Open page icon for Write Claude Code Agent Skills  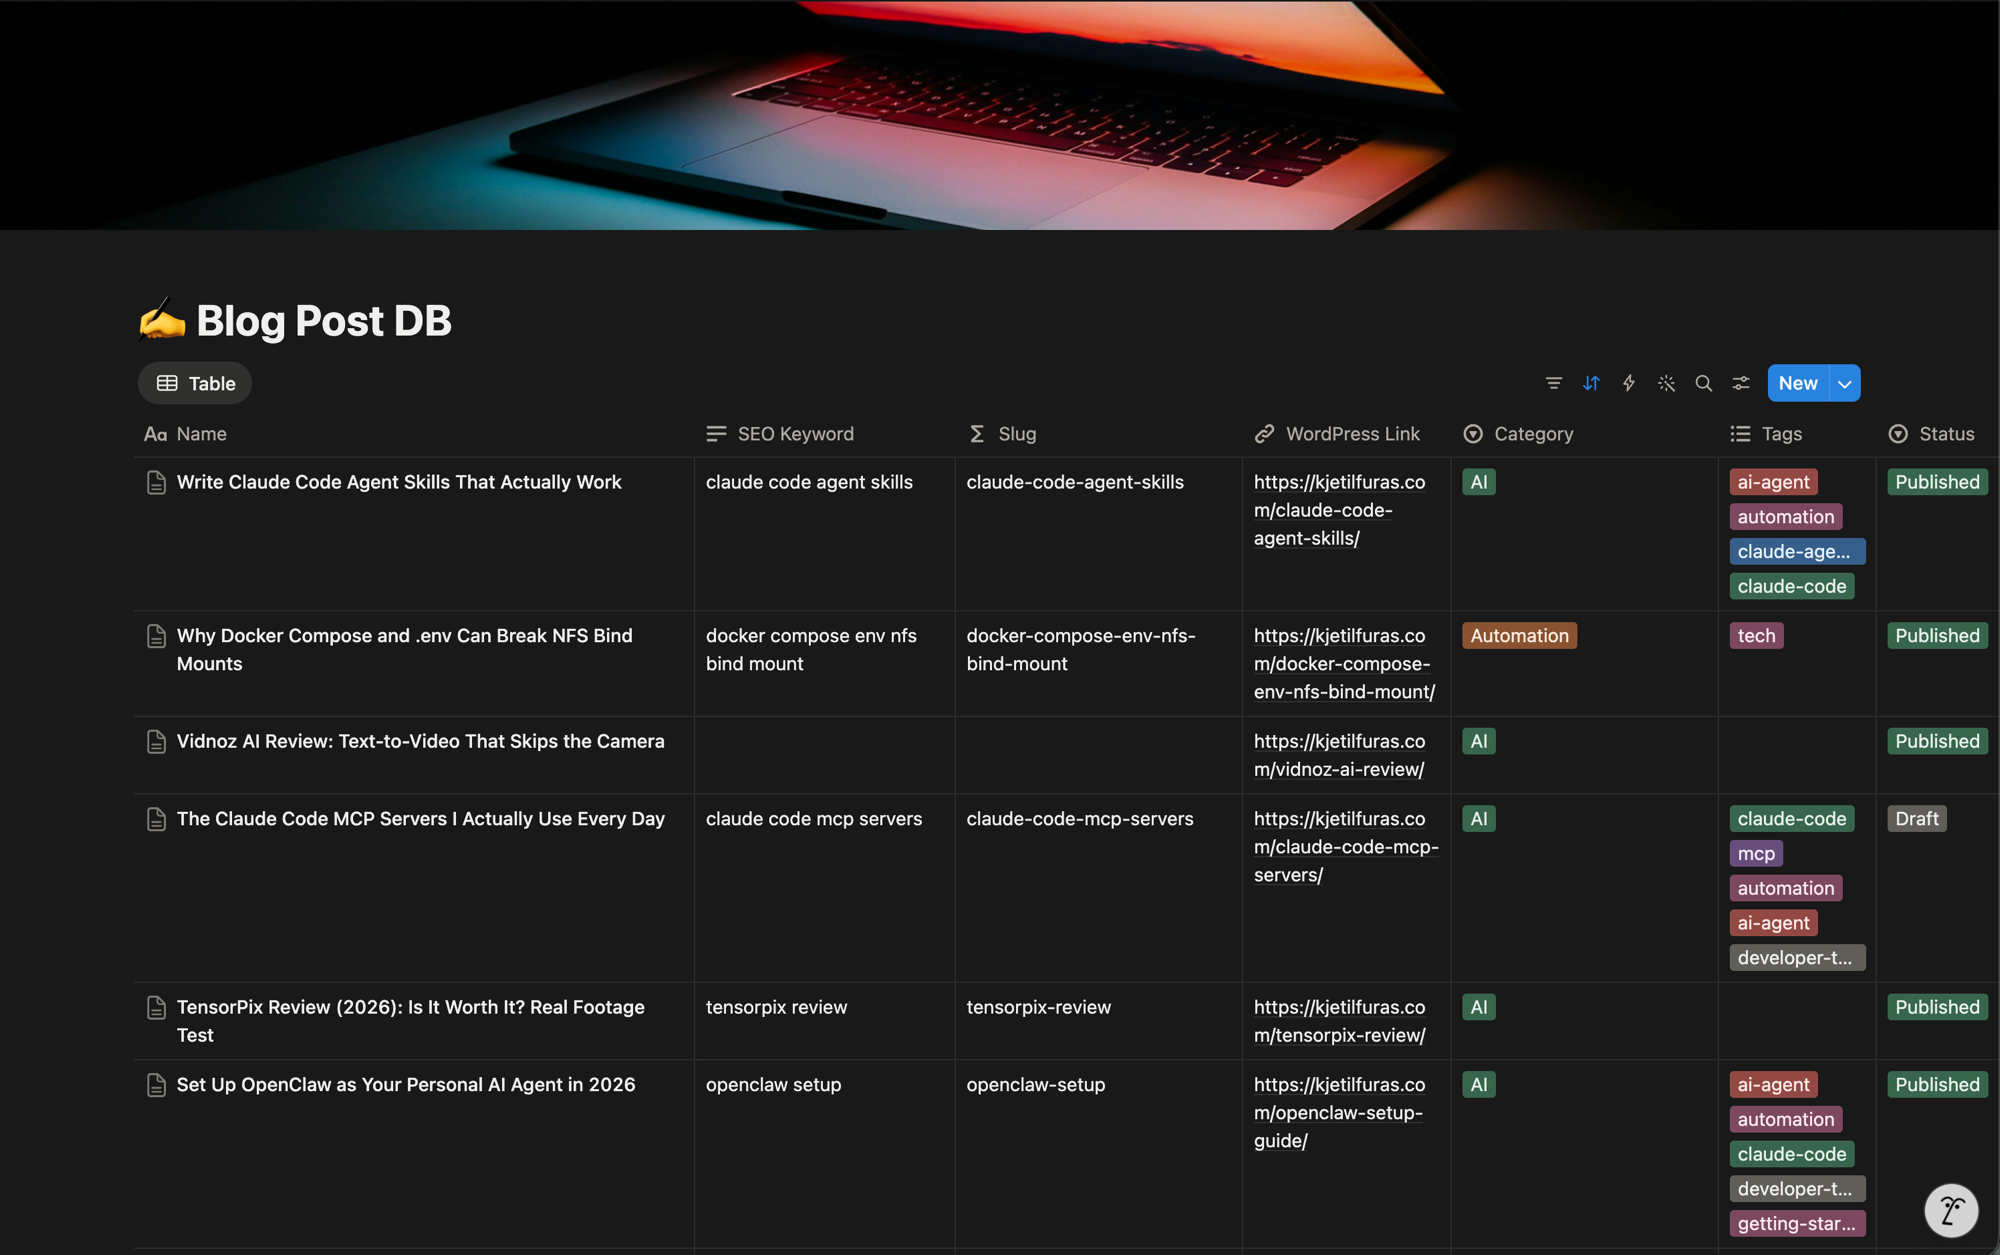tap(156, 482)
